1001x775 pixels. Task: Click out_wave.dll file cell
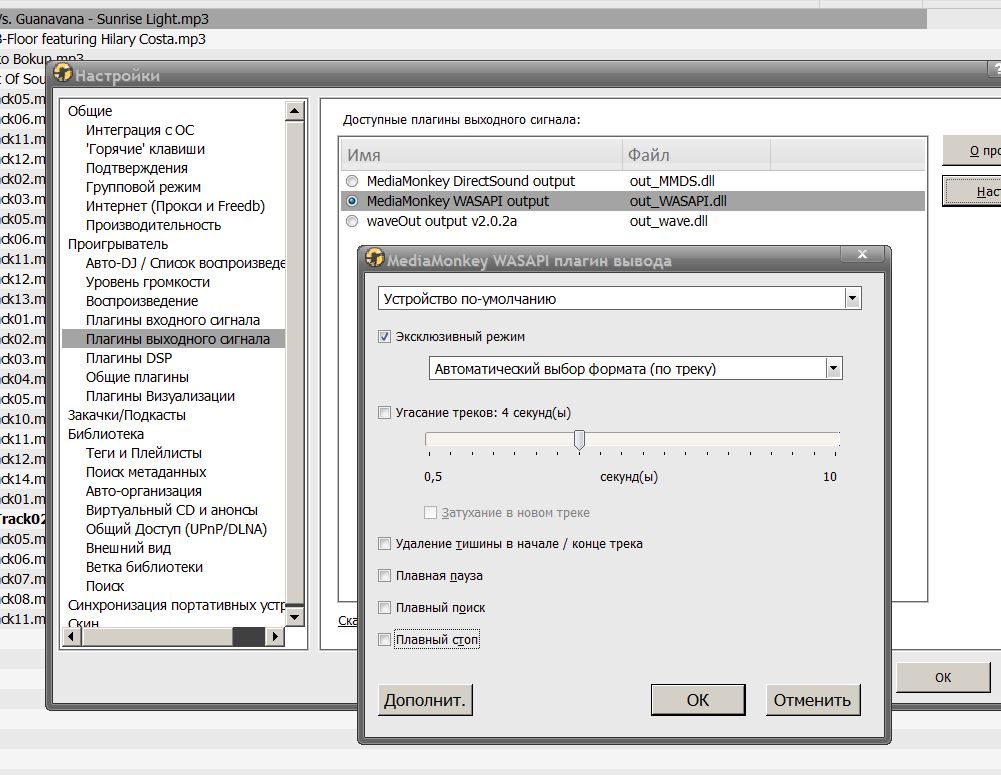[668, 222]
